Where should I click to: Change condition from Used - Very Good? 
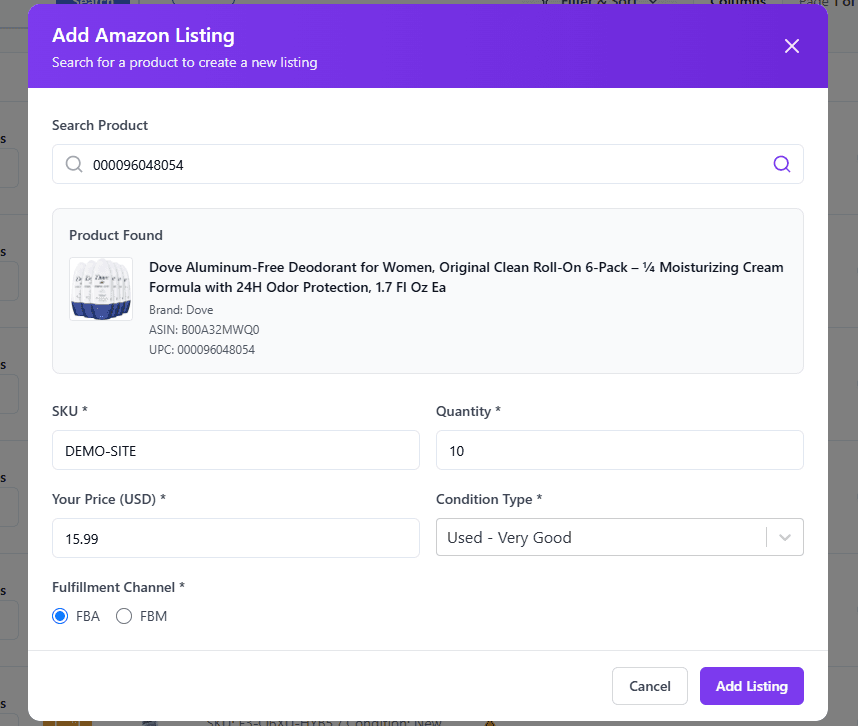tap(619, 537)
